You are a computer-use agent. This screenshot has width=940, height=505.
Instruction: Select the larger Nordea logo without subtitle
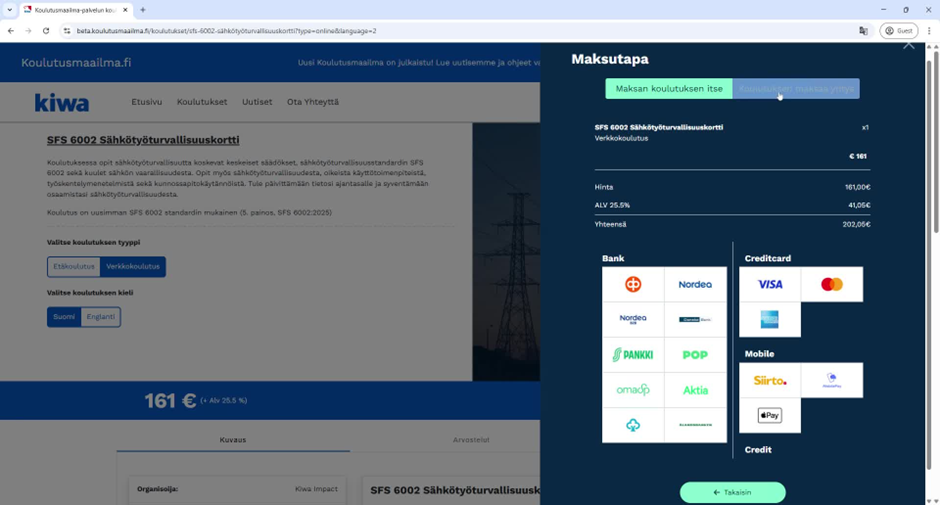tap(695, 284)
